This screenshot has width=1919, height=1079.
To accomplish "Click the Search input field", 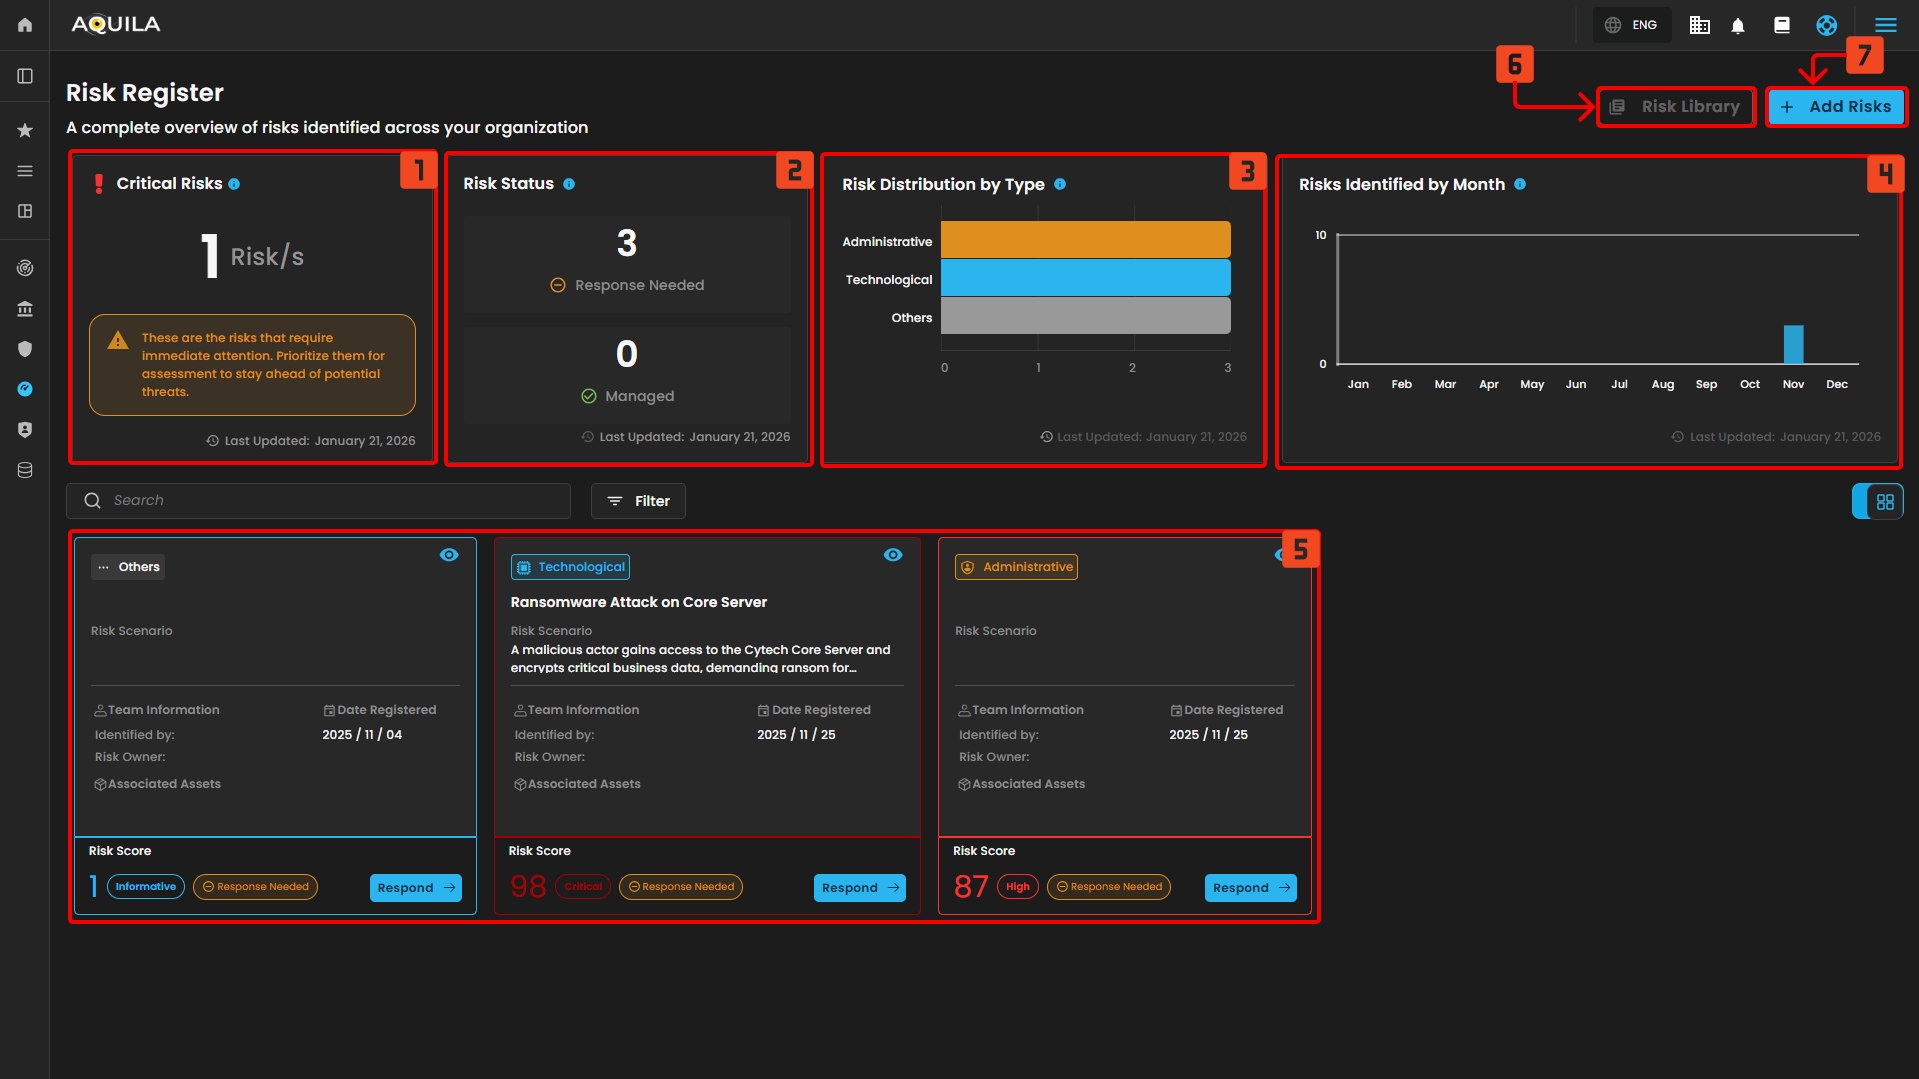I will pyautogui.click(x=318, y=501).
